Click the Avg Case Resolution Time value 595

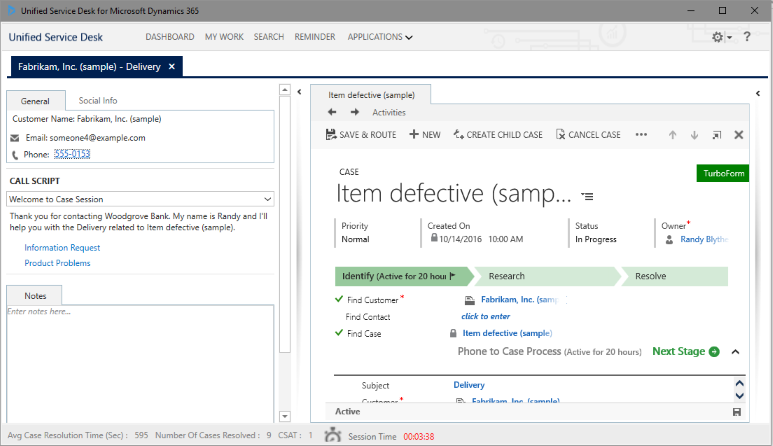141,435
